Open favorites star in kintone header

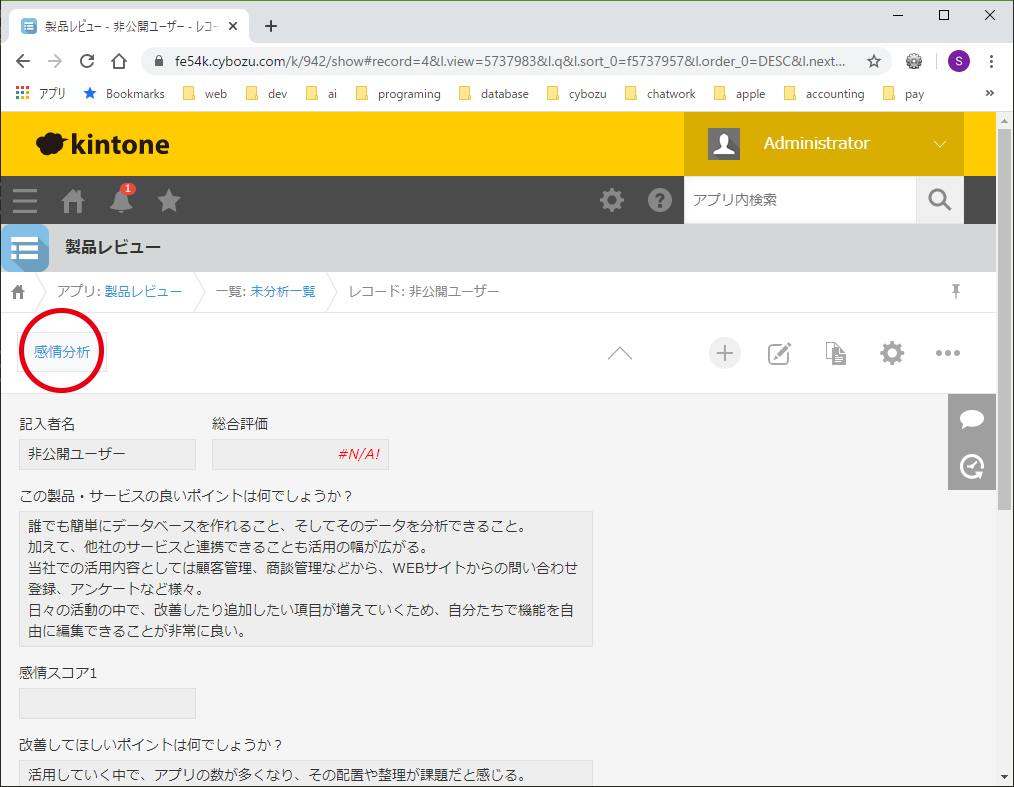pos(169,200)
